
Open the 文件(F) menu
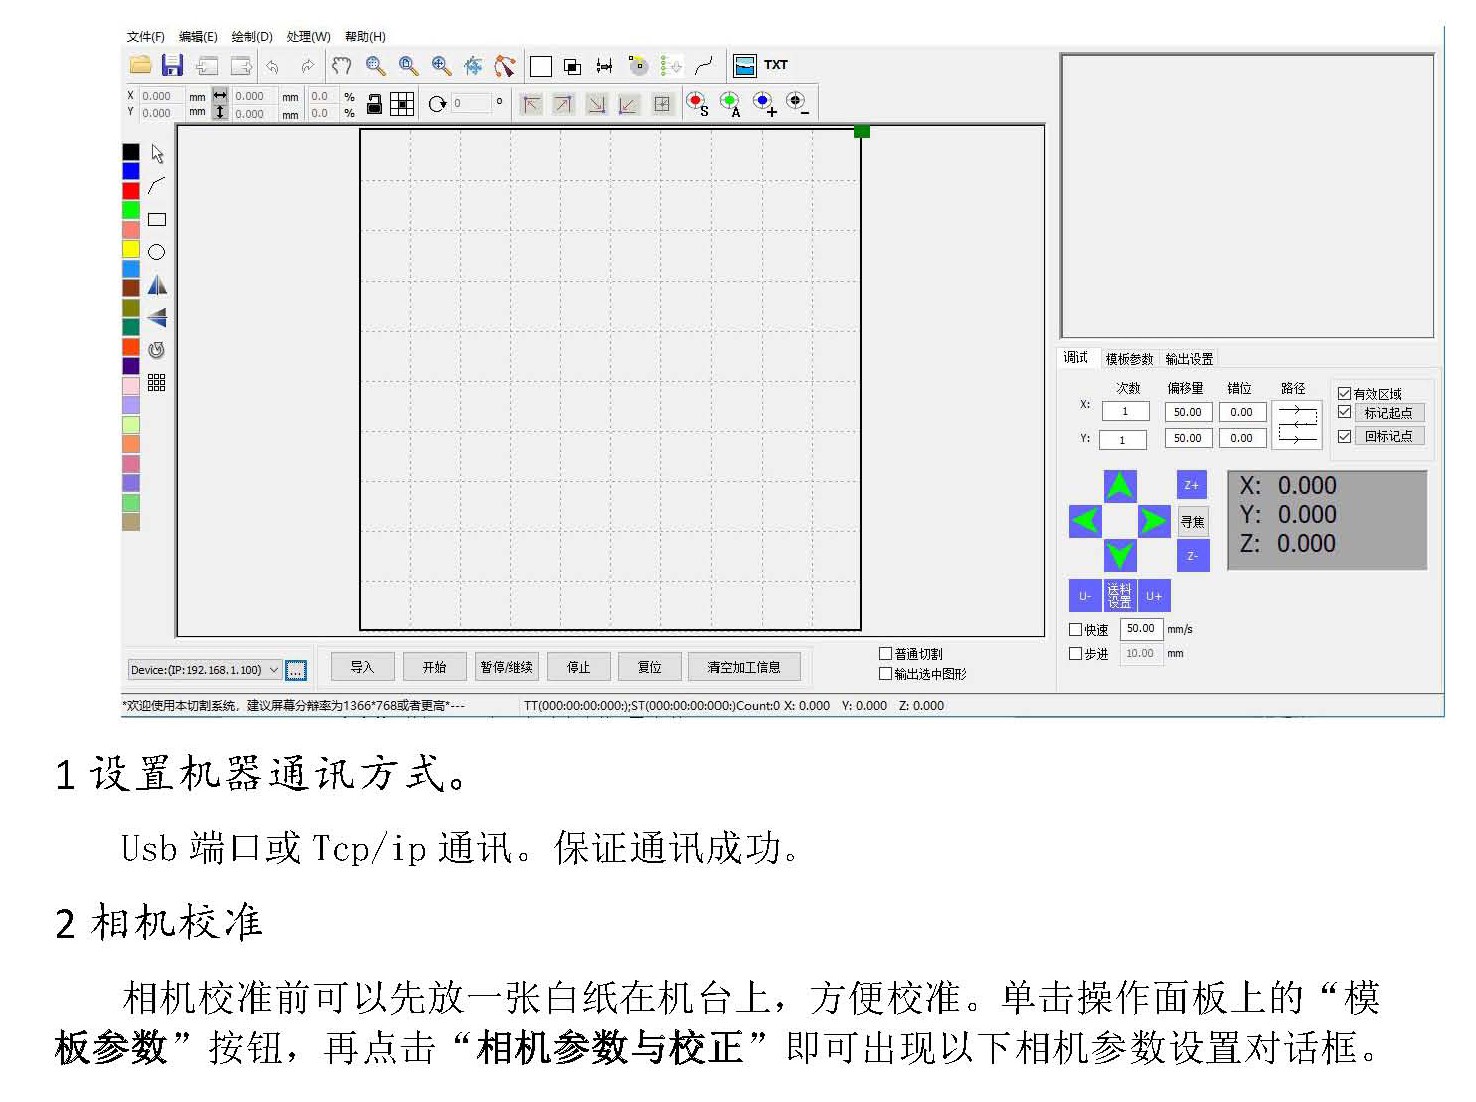(x=145, y=37)
